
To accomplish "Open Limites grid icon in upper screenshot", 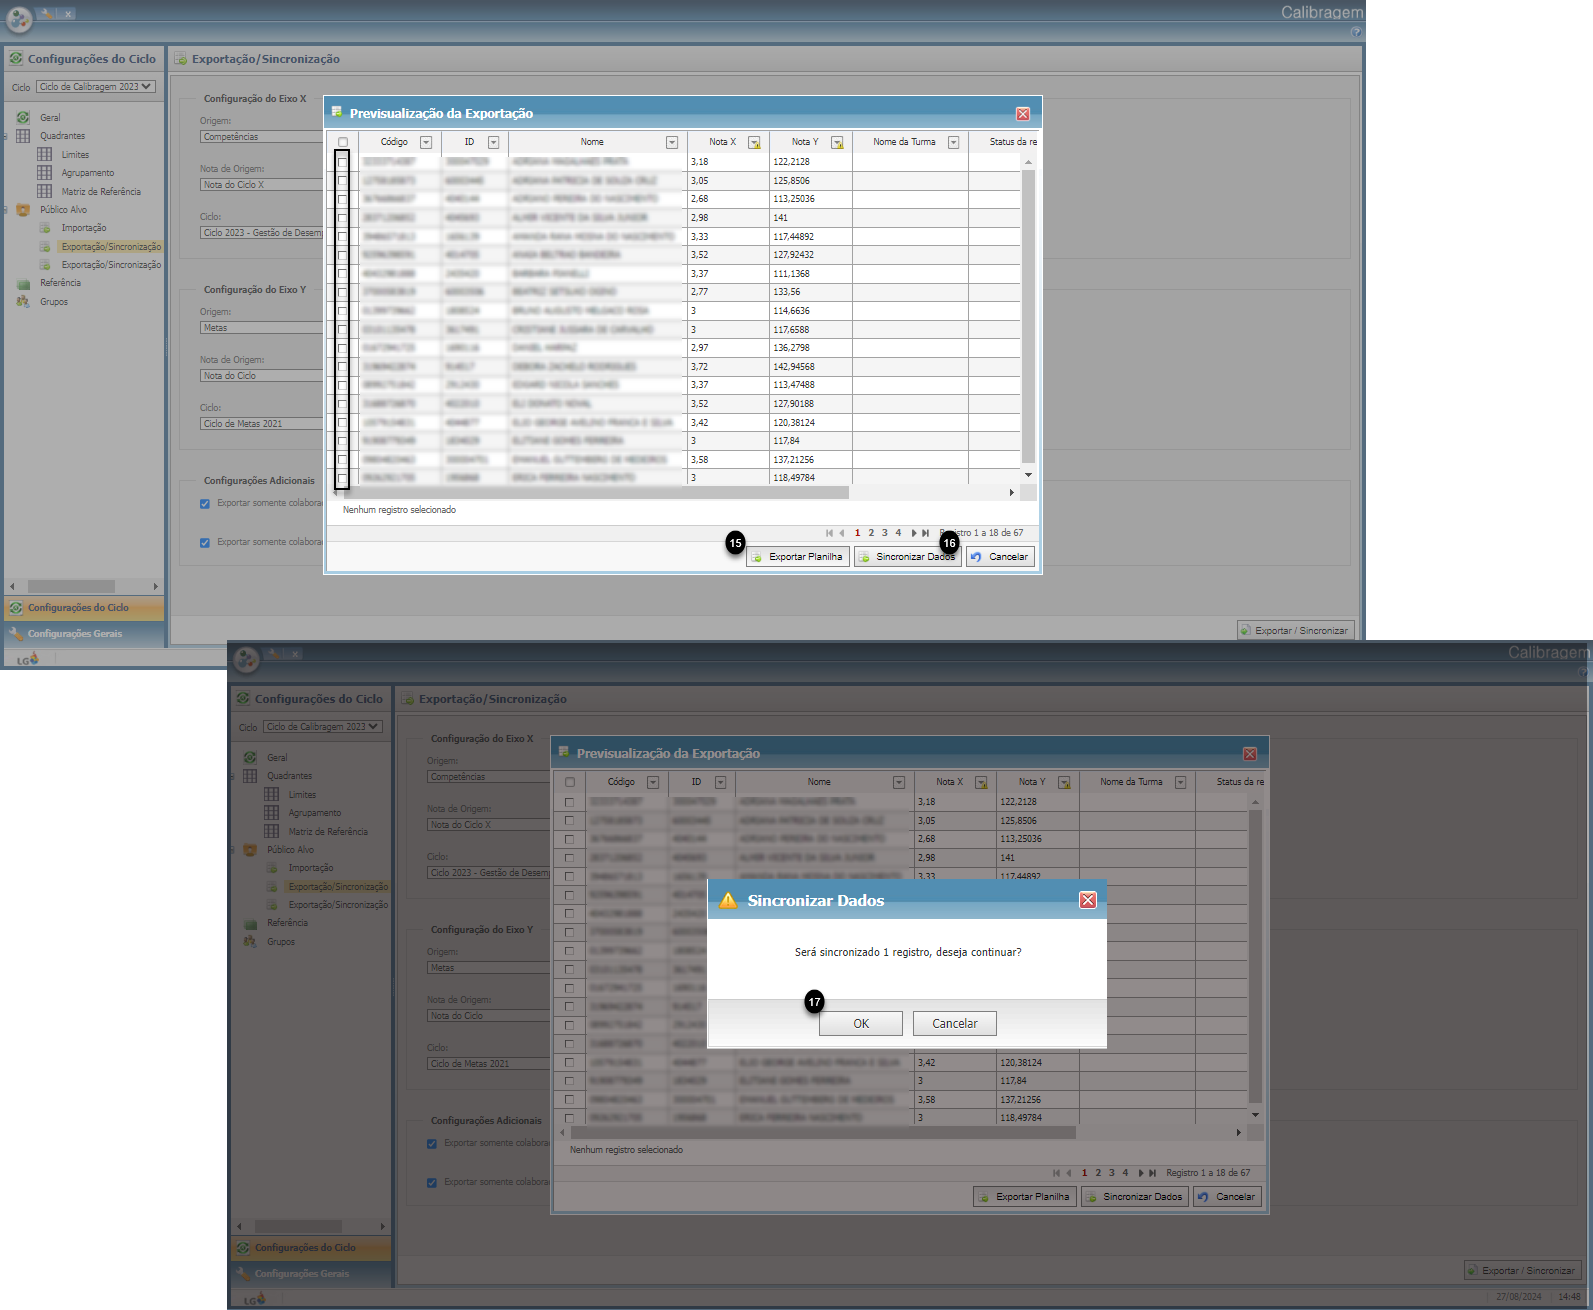I will coord(45,154).
